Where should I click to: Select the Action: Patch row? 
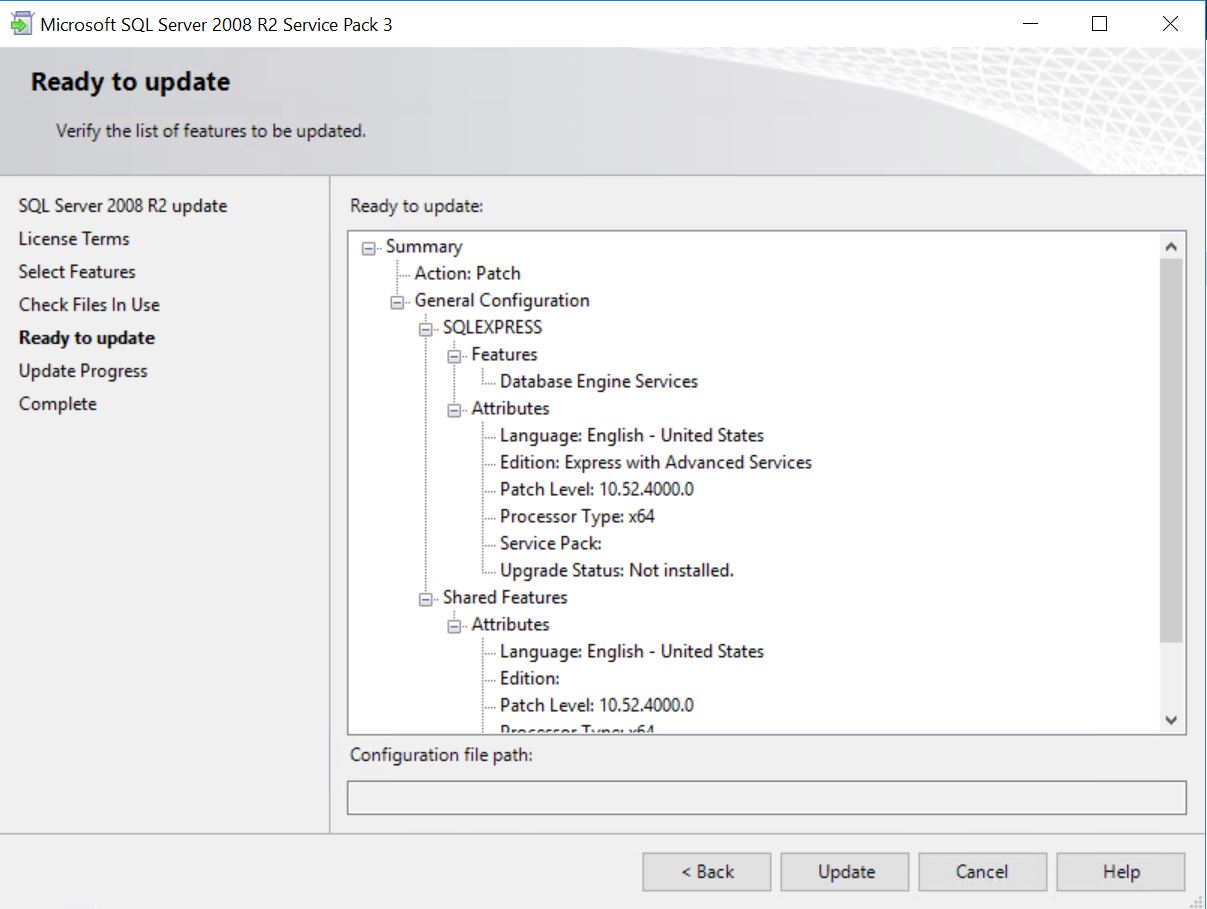click(467, 274)
